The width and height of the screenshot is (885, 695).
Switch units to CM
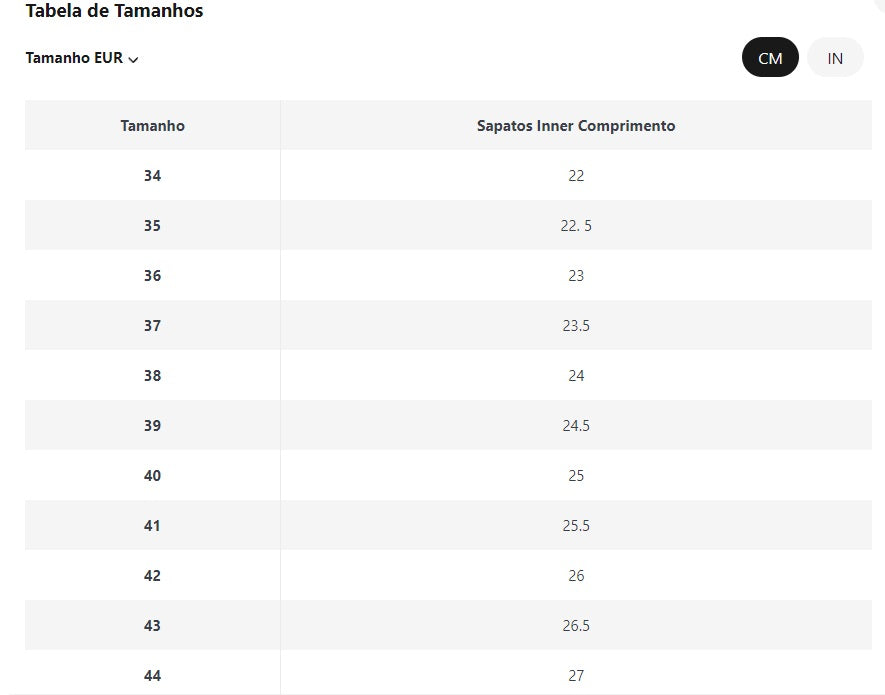coord(770,58)
